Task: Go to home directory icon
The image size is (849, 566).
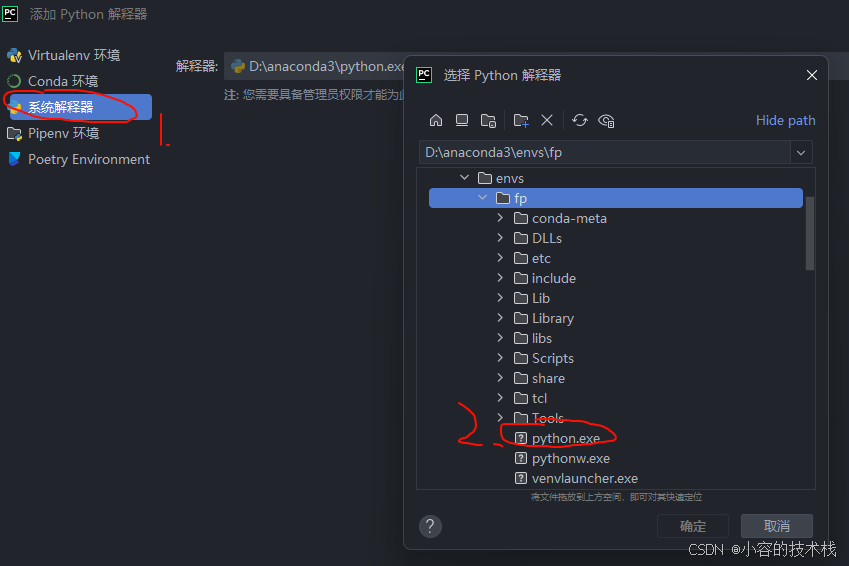Action: pyautogui.click(x=436, y=120)
